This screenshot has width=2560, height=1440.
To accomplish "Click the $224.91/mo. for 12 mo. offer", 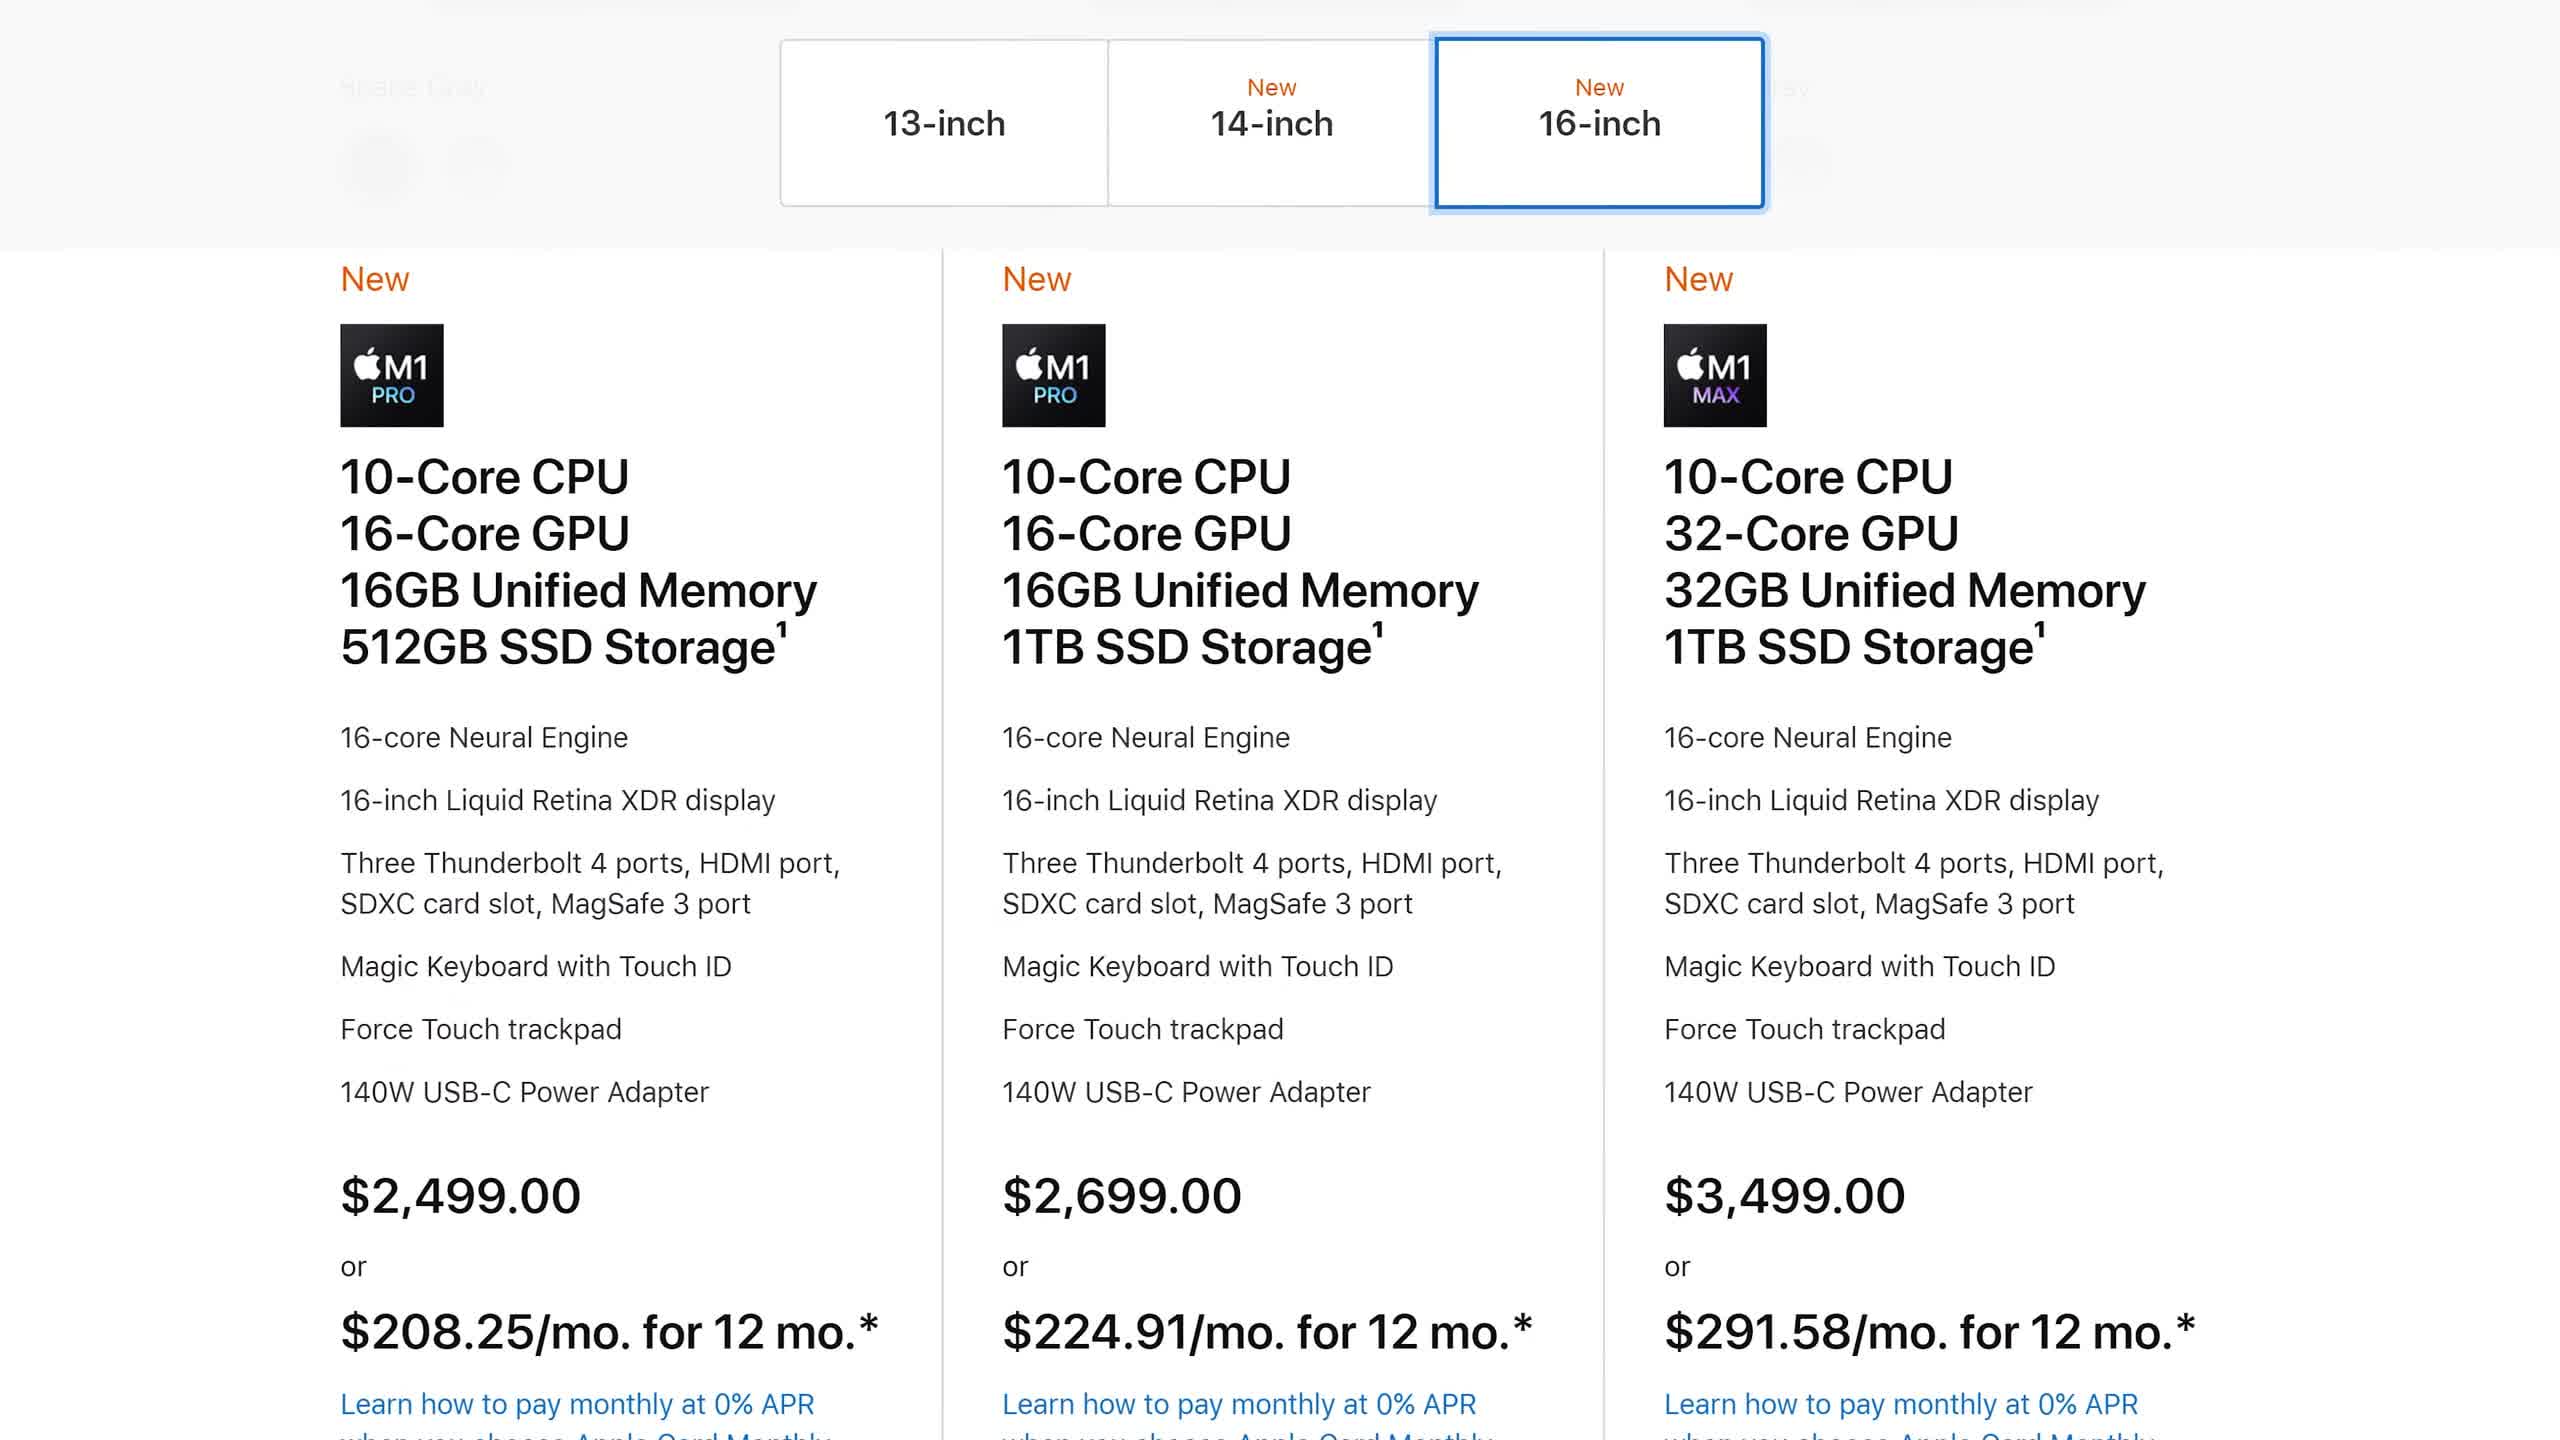I will click(x=1267, y=1332).
